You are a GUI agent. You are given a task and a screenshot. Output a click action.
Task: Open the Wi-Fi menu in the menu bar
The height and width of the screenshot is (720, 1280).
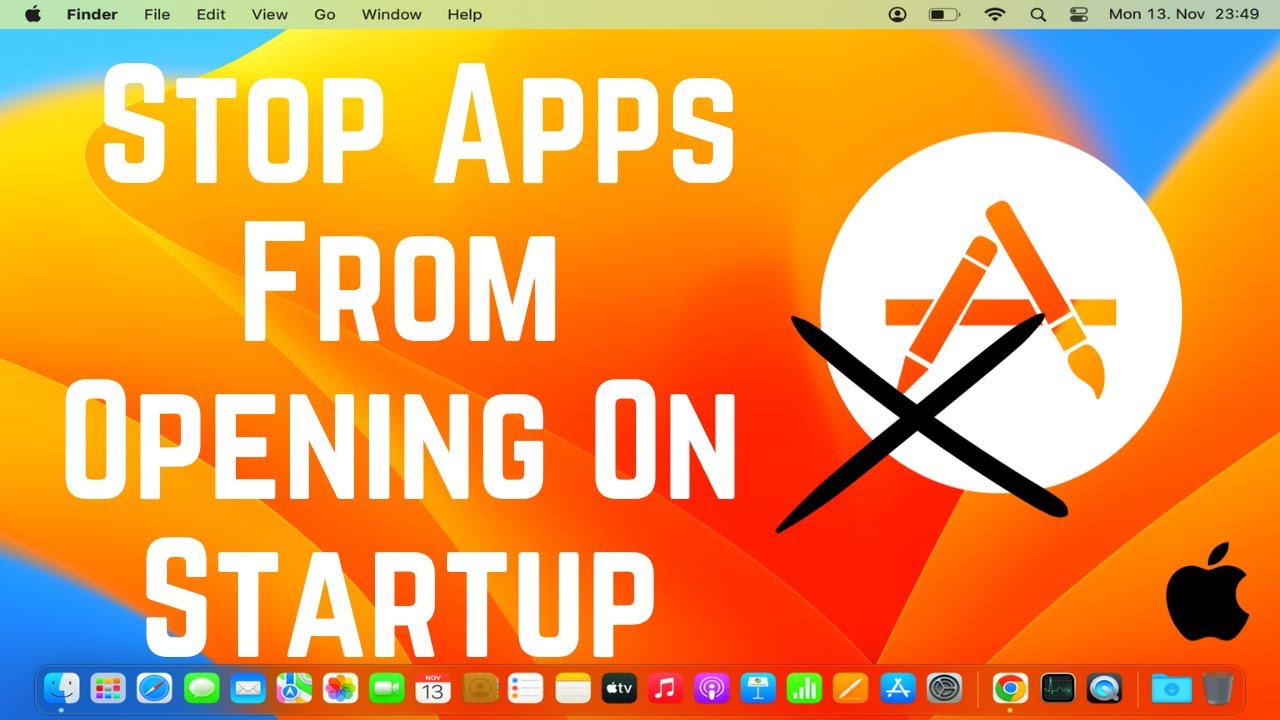[994, 14]
